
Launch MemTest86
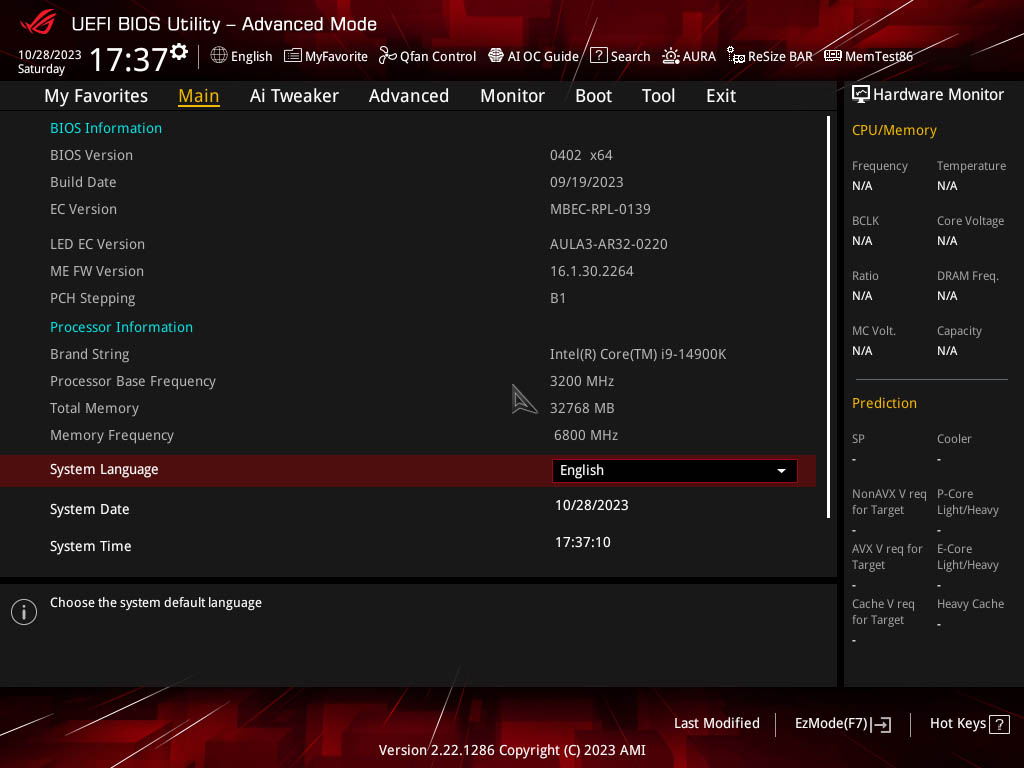pos(869,56)
